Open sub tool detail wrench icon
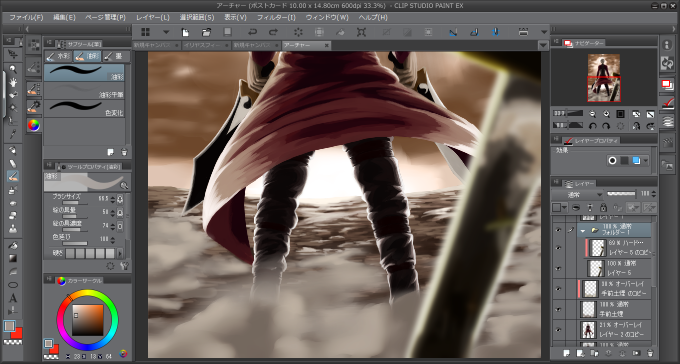 [125, 266]
